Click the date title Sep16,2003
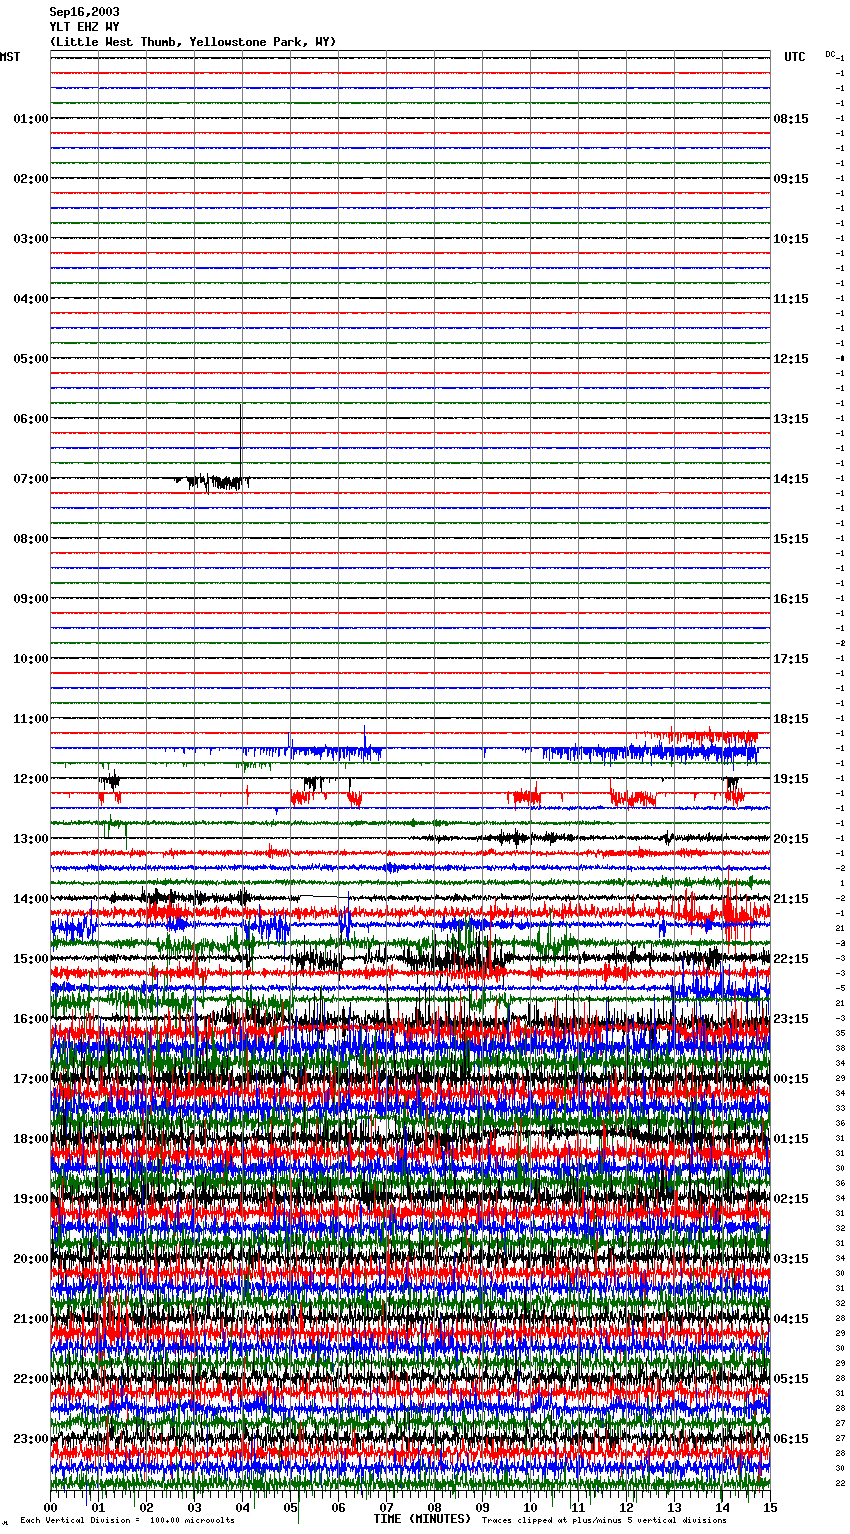 (x=84, y=12)
